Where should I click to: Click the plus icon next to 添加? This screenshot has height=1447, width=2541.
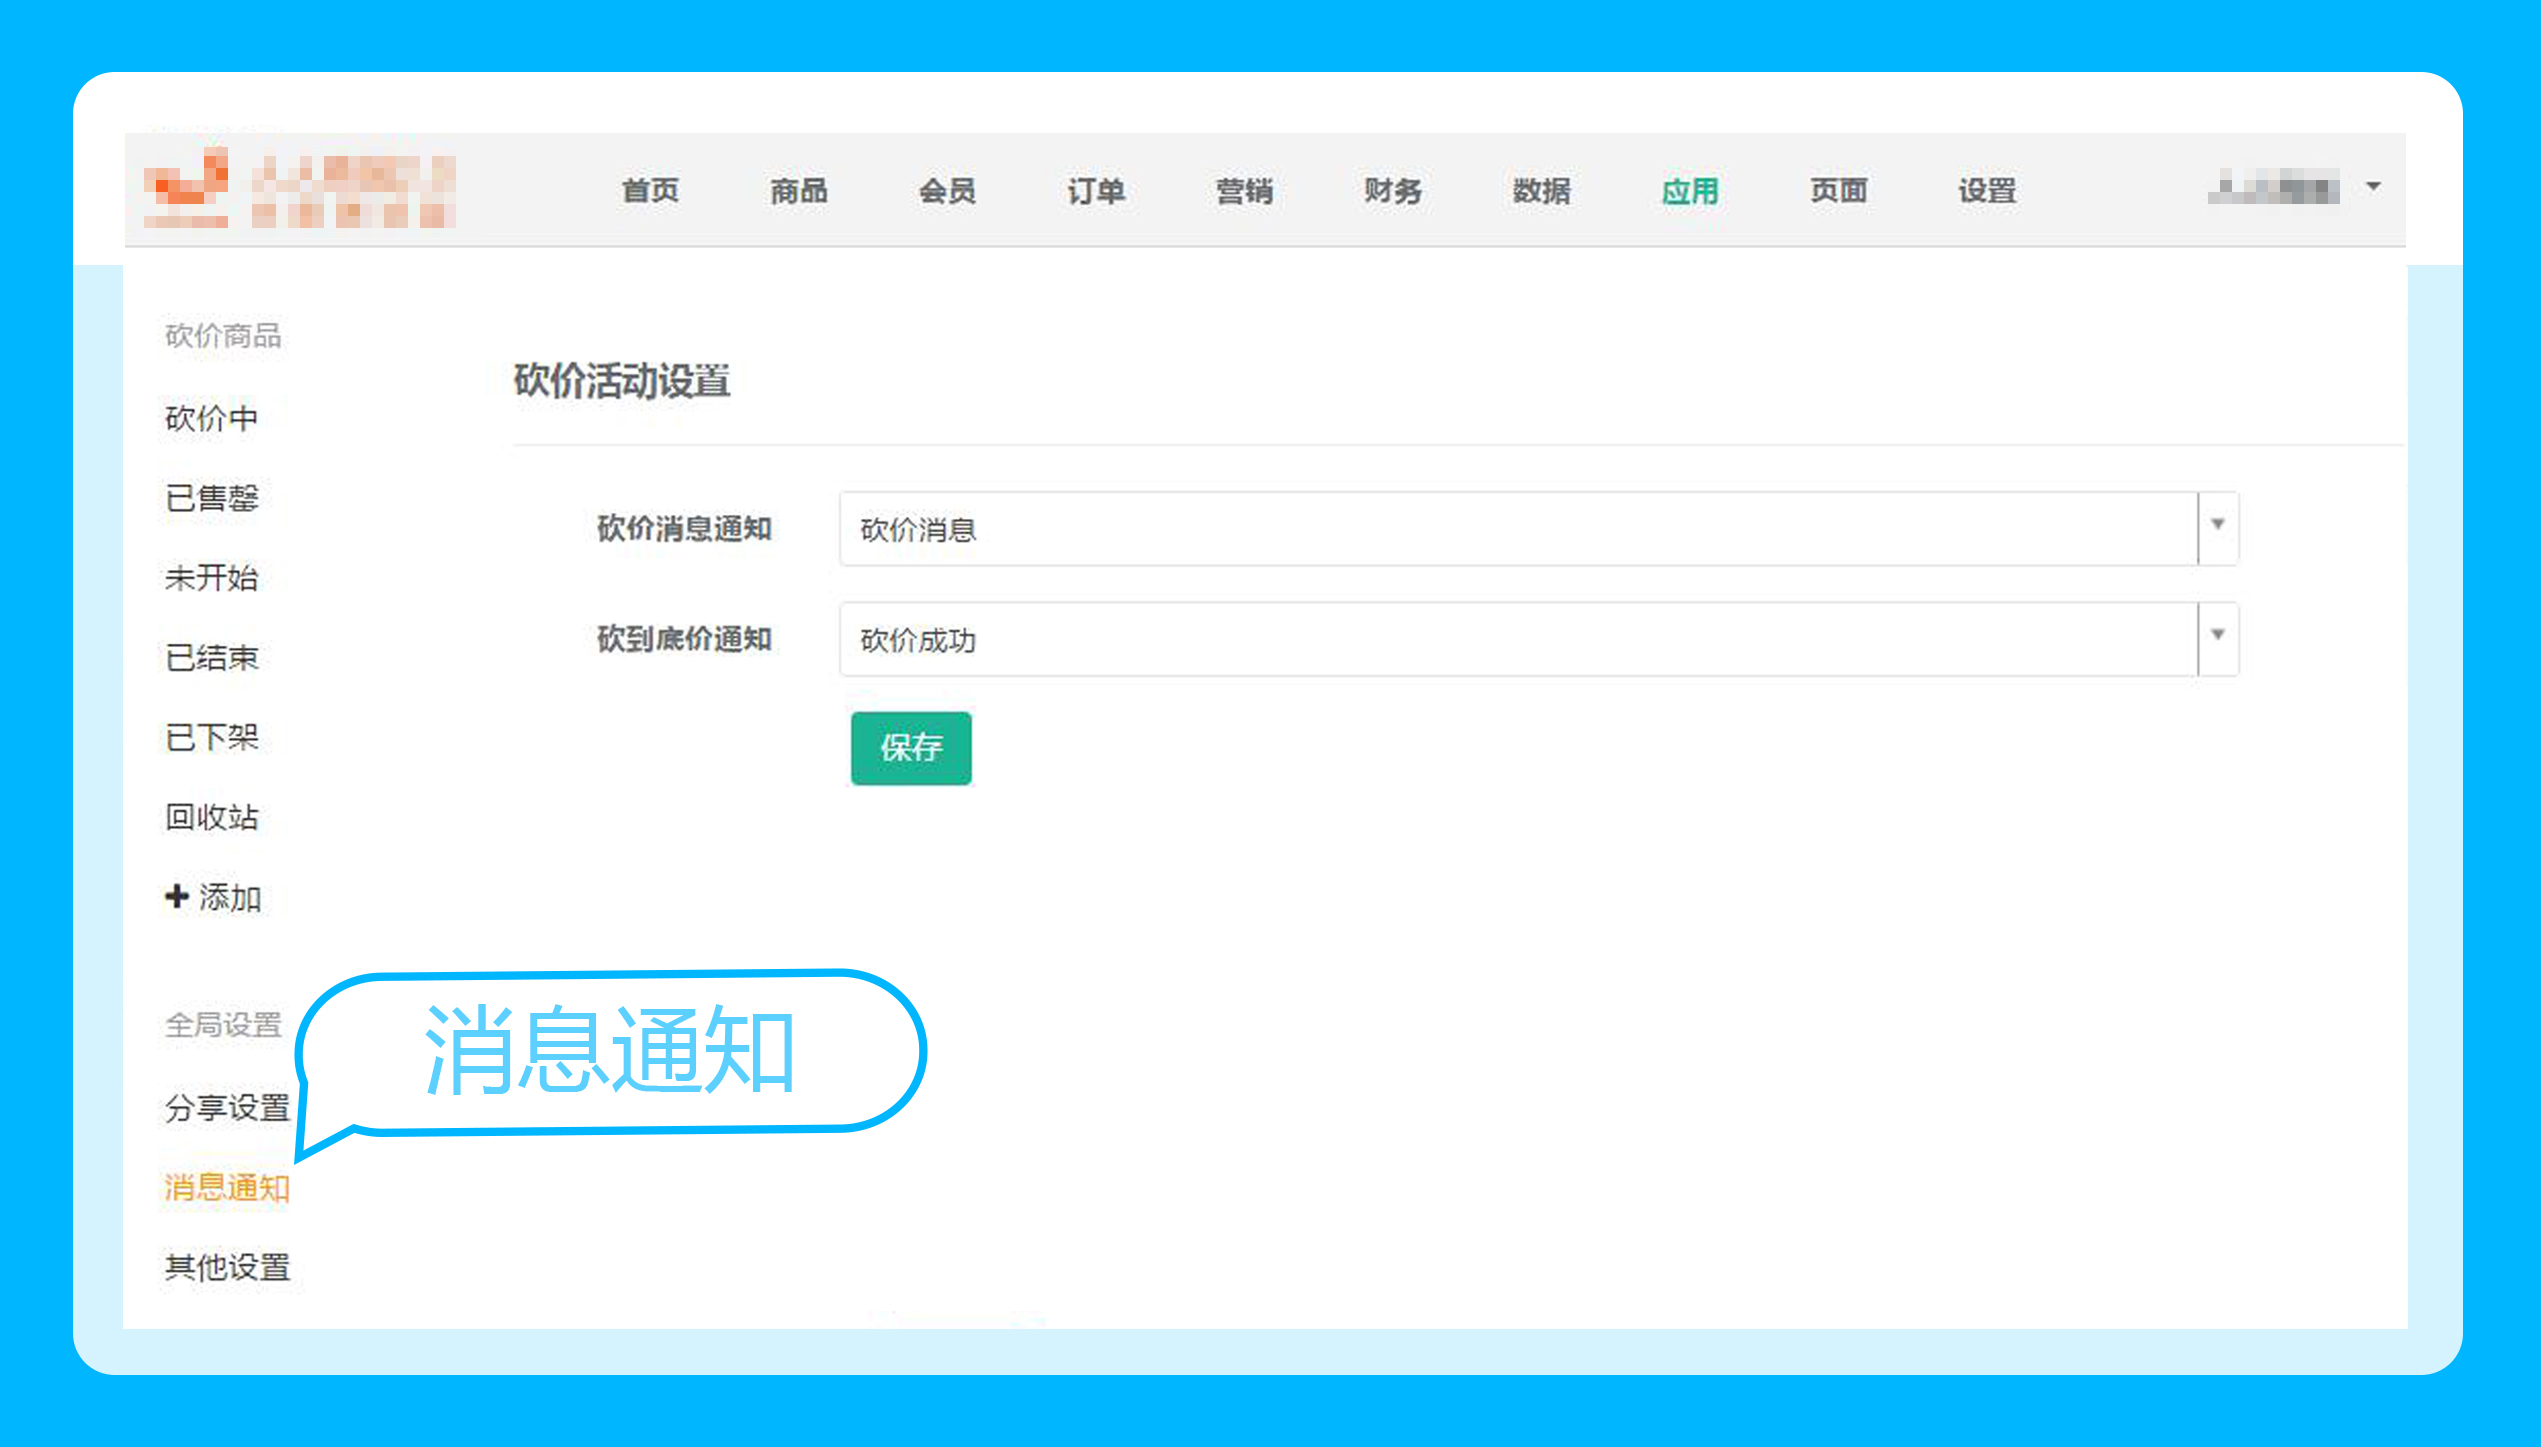177,896
